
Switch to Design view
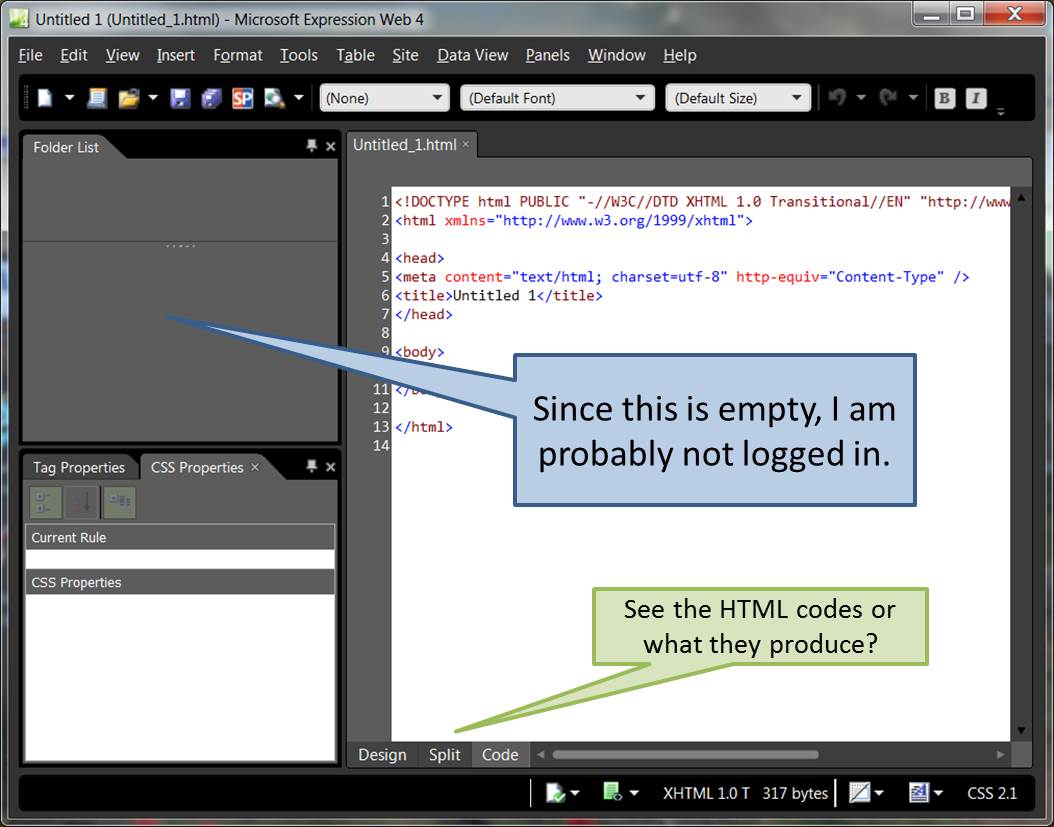click(382, 755)
